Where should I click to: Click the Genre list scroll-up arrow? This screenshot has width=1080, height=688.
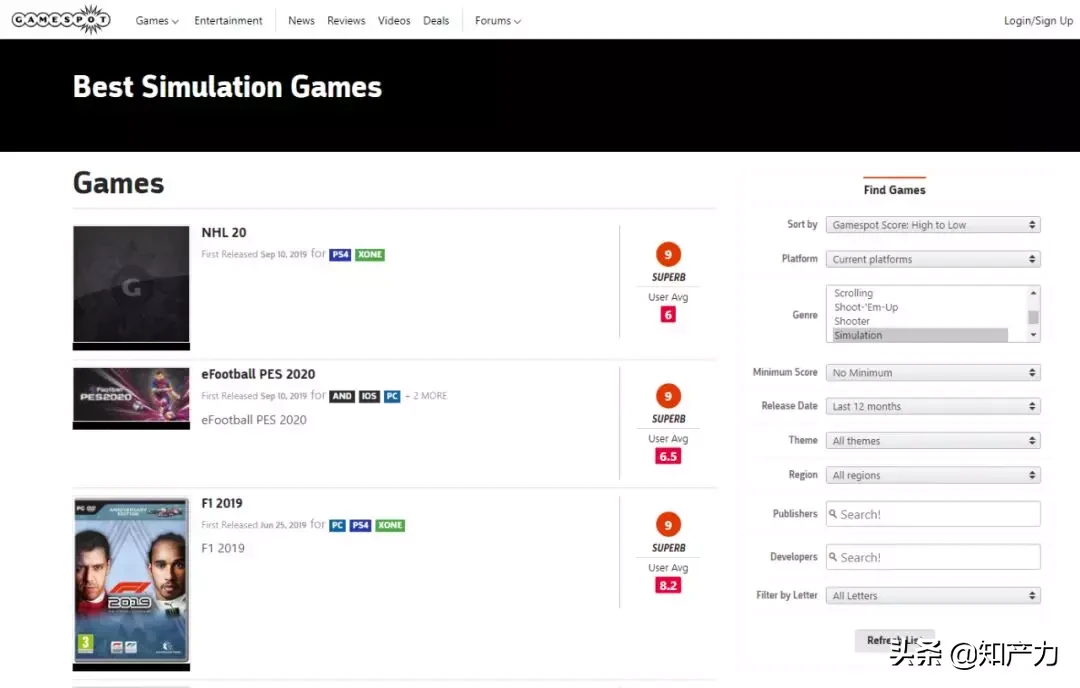click(x=1033, y=293)
